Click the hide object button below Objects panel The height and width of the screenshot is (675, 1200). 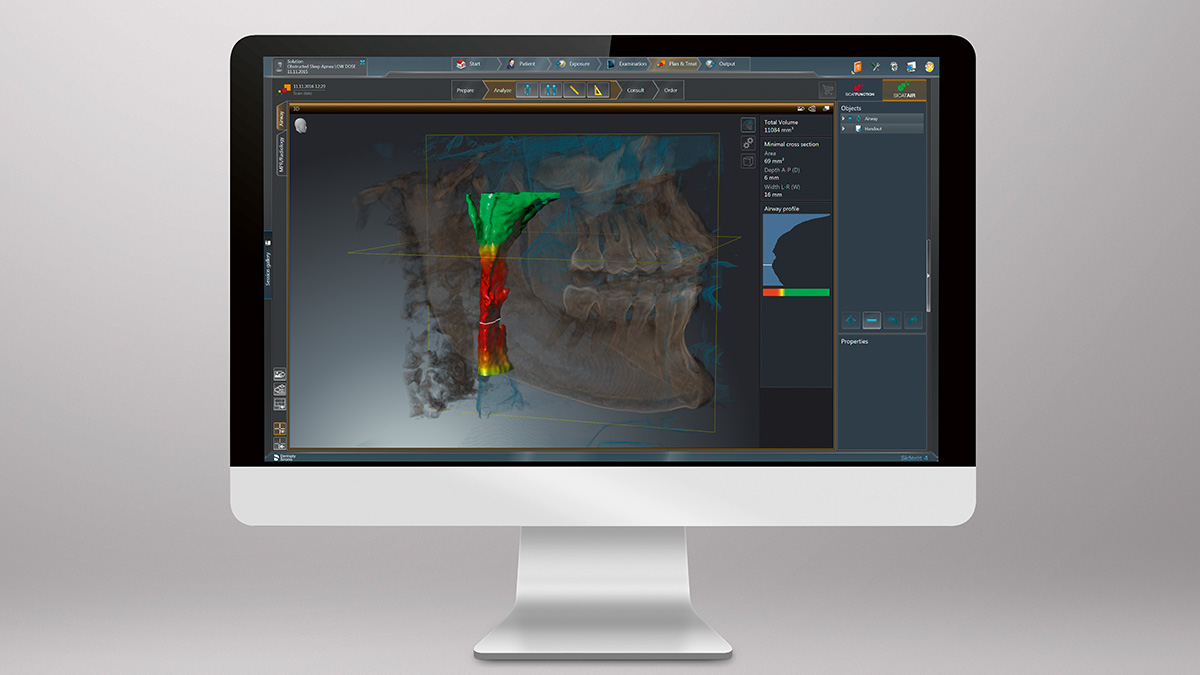coord(873,320)
